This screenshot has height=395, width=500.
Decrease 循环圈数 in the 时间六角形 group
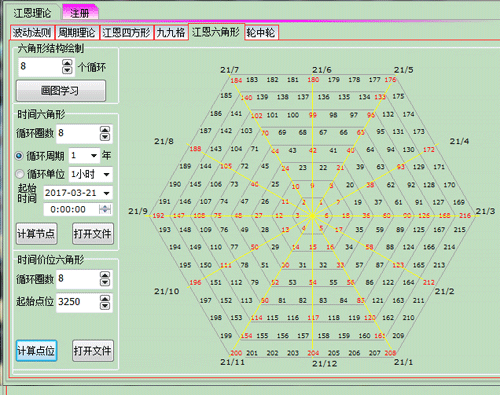pyautogui.click(x=105, y=137)
